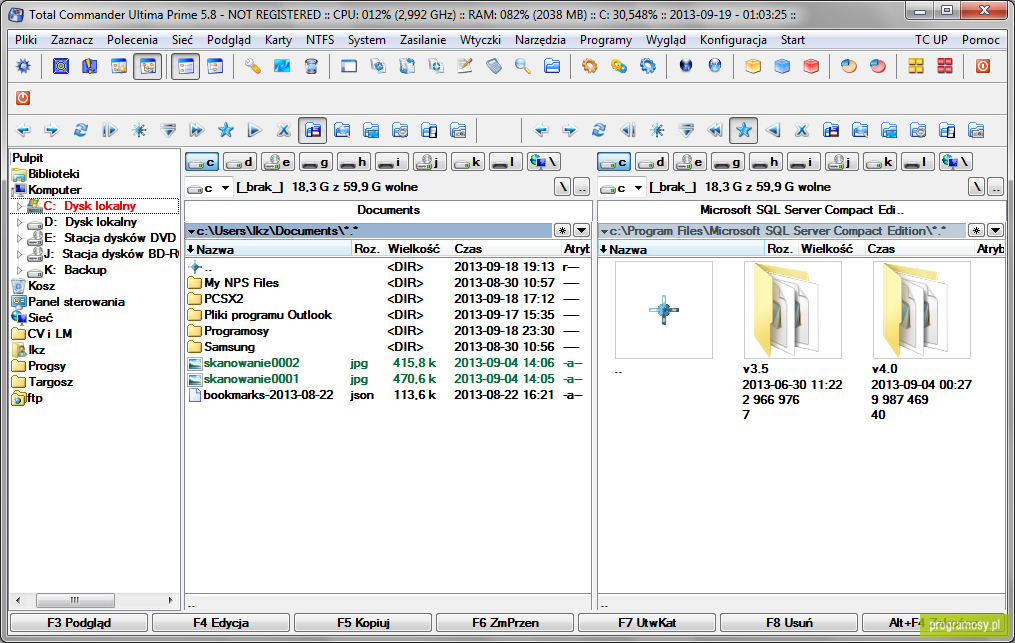1015x643 pixels.
Task: Click the F6 ZmPrzen button
Action: point(505,623)
